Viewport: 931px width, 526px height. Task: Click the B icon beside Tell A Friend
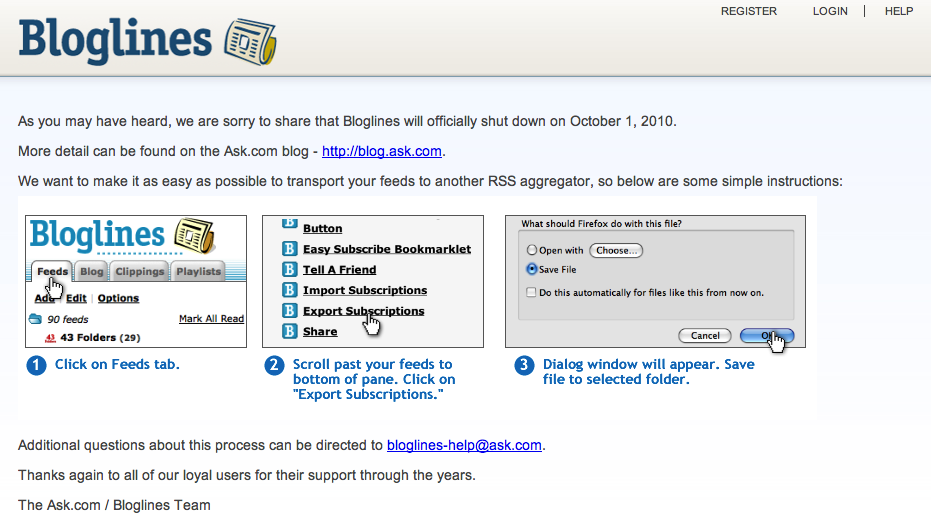[289, 270]
